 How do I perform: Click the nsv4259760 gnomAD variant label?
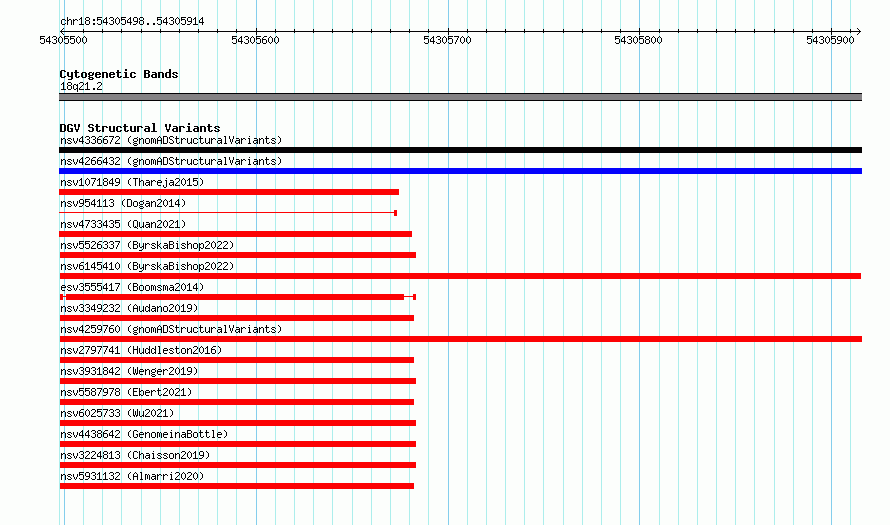pos(171,329)
